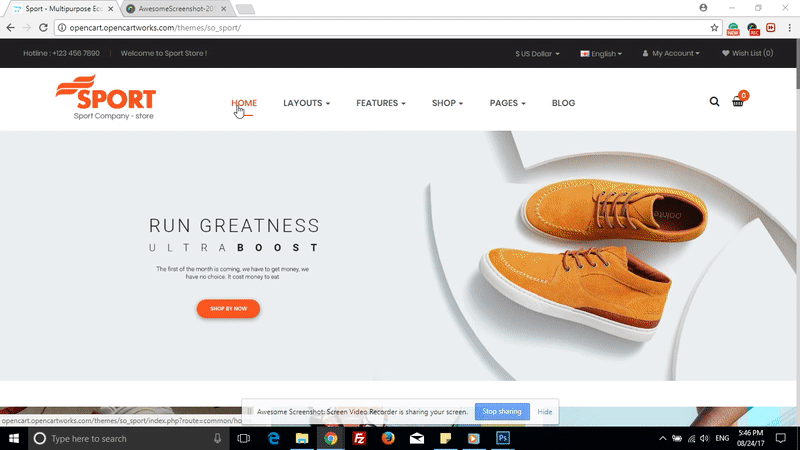This screenshot has height=450, width=800.
Task: Click the Stop sharing button
Action: [502, 411]
